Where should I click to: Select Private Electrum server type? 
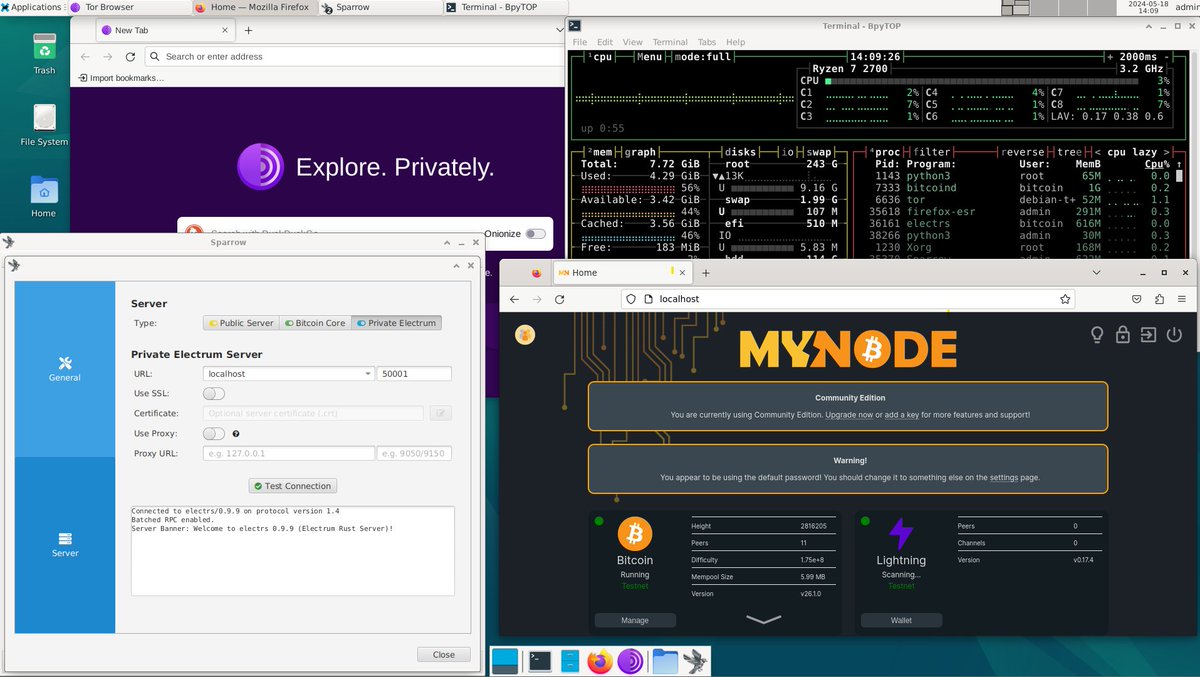[x=396, y=323]
